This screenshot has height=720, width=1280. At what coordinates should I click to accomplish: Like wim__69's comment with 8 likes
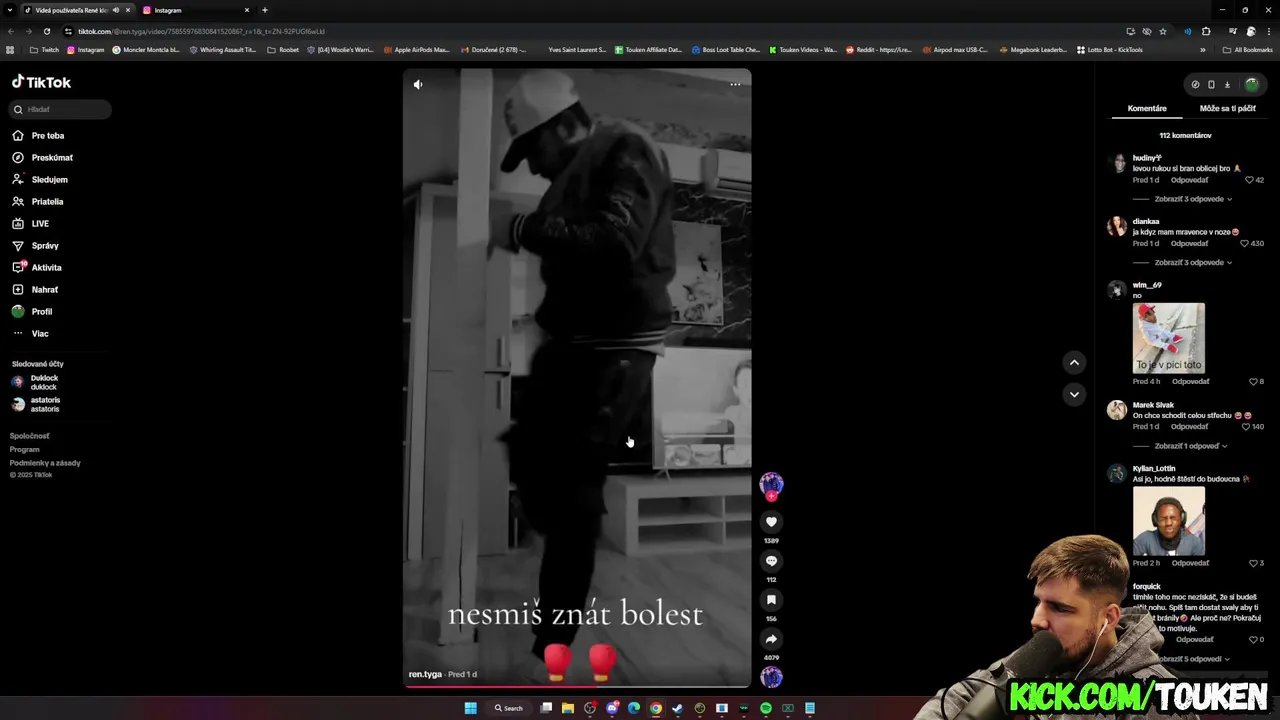1256,381
